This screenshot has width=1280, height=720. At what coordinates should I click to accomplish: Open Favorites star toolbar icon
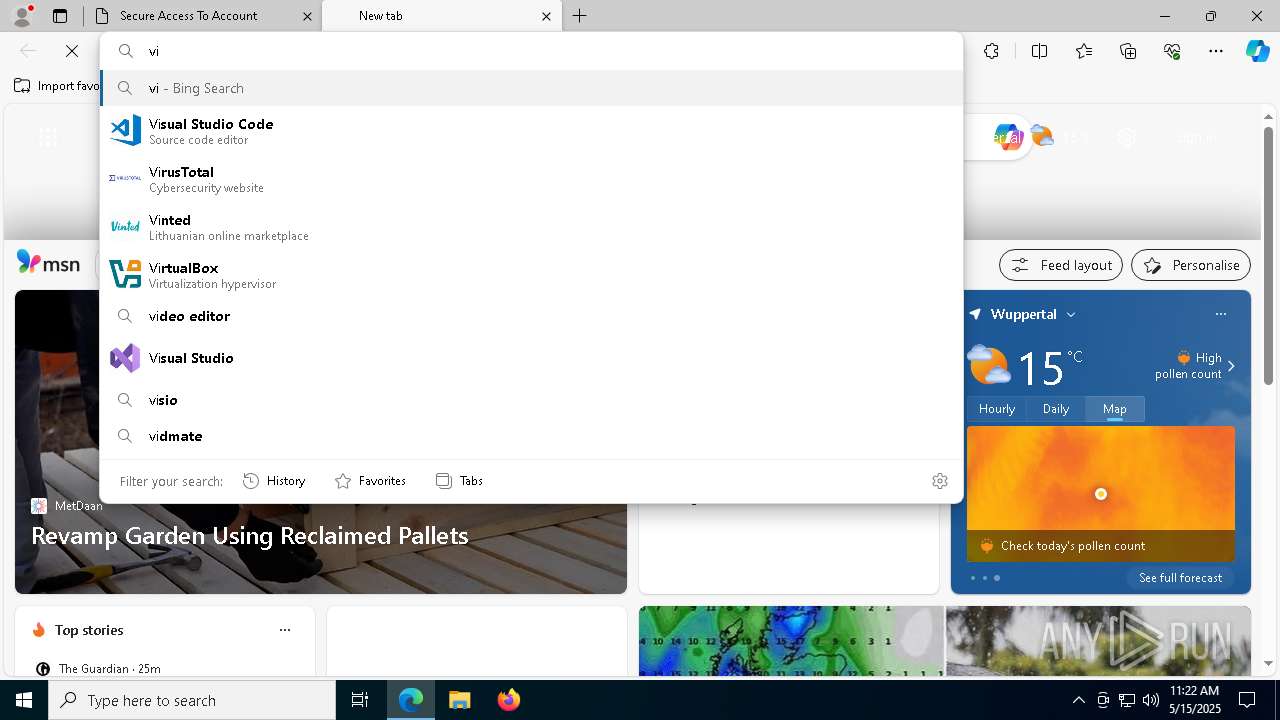point(1084,51)
